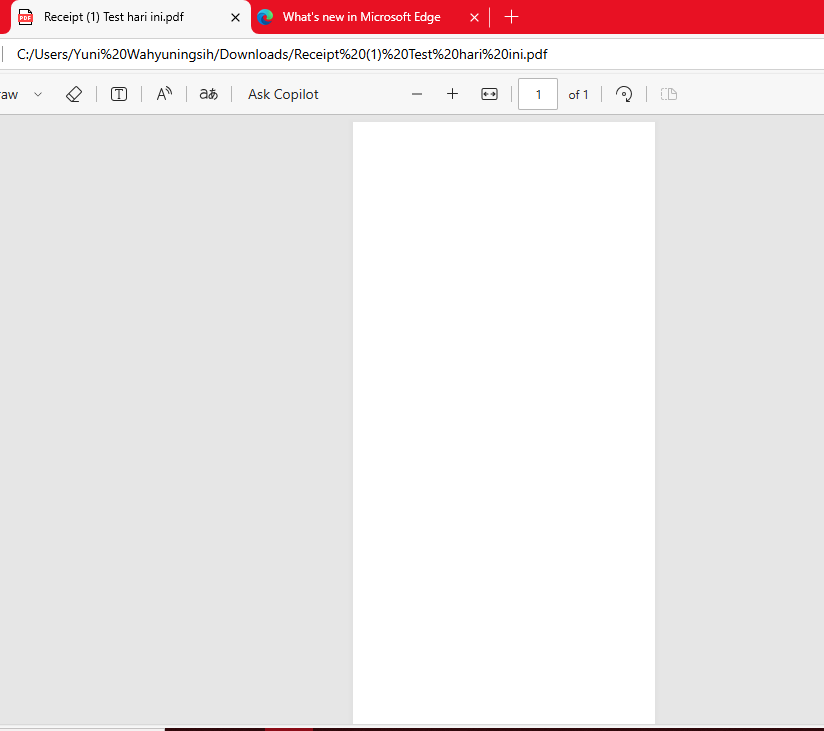The width and height of the screenshot is (824, 731).
Task: Select the Erase tool icon
Action: click(74, 95)
